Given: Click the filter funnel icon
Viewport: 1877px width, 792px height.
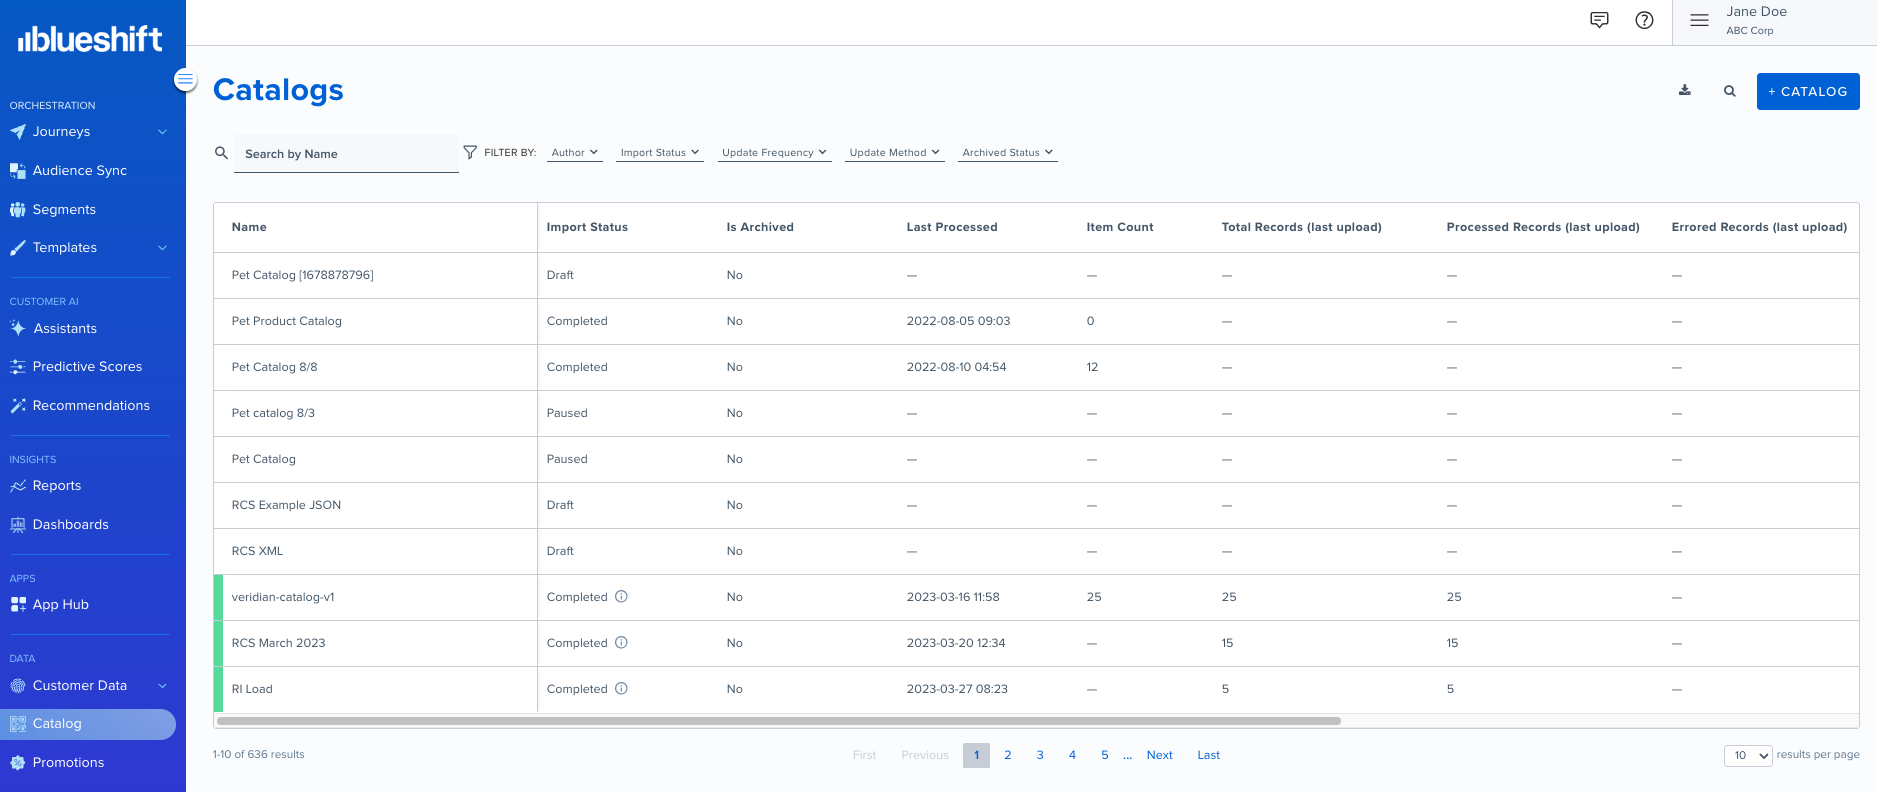Looking at the screenshot, I should pyautogui.click(x=470, y=152).
